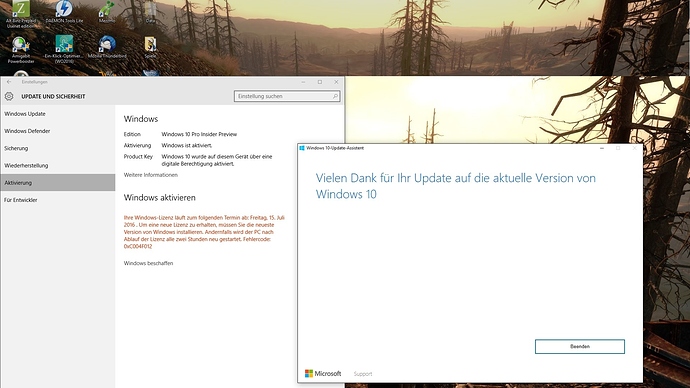This screenshot has width=690, height=388.
Task: Open the Messmo desktop shortcut
Action: pyautogui.click(x=107, y=11)
